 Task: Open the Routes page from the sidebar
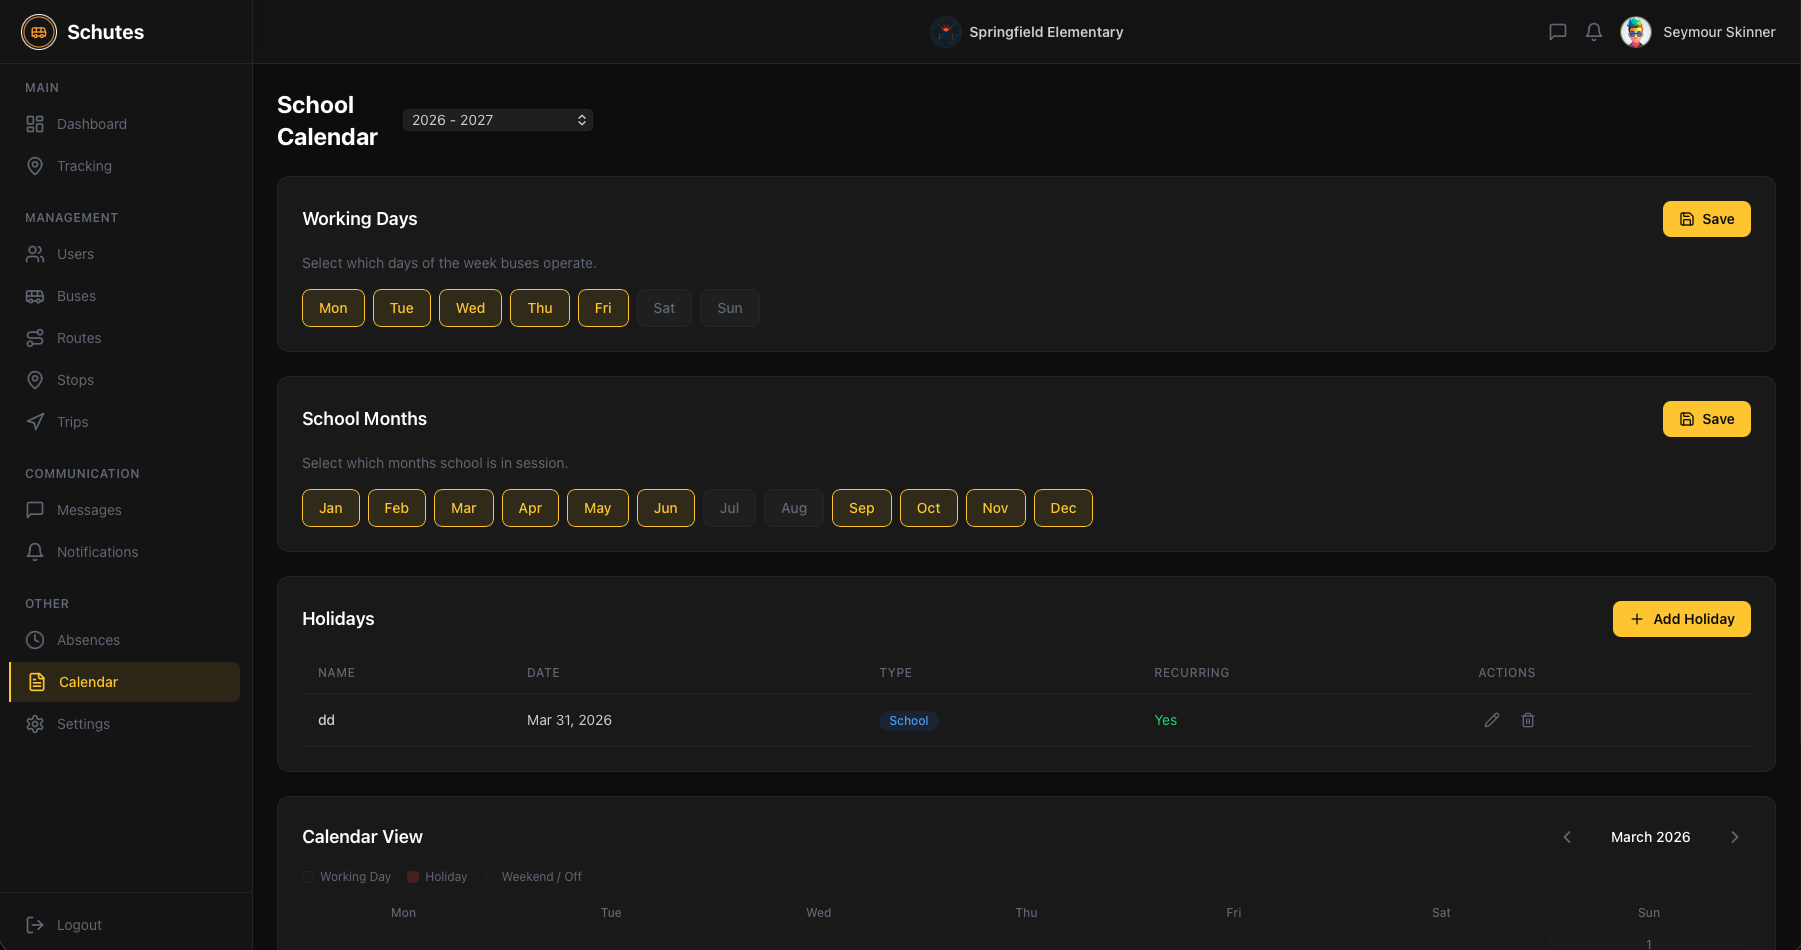click(x=79, y=338)
